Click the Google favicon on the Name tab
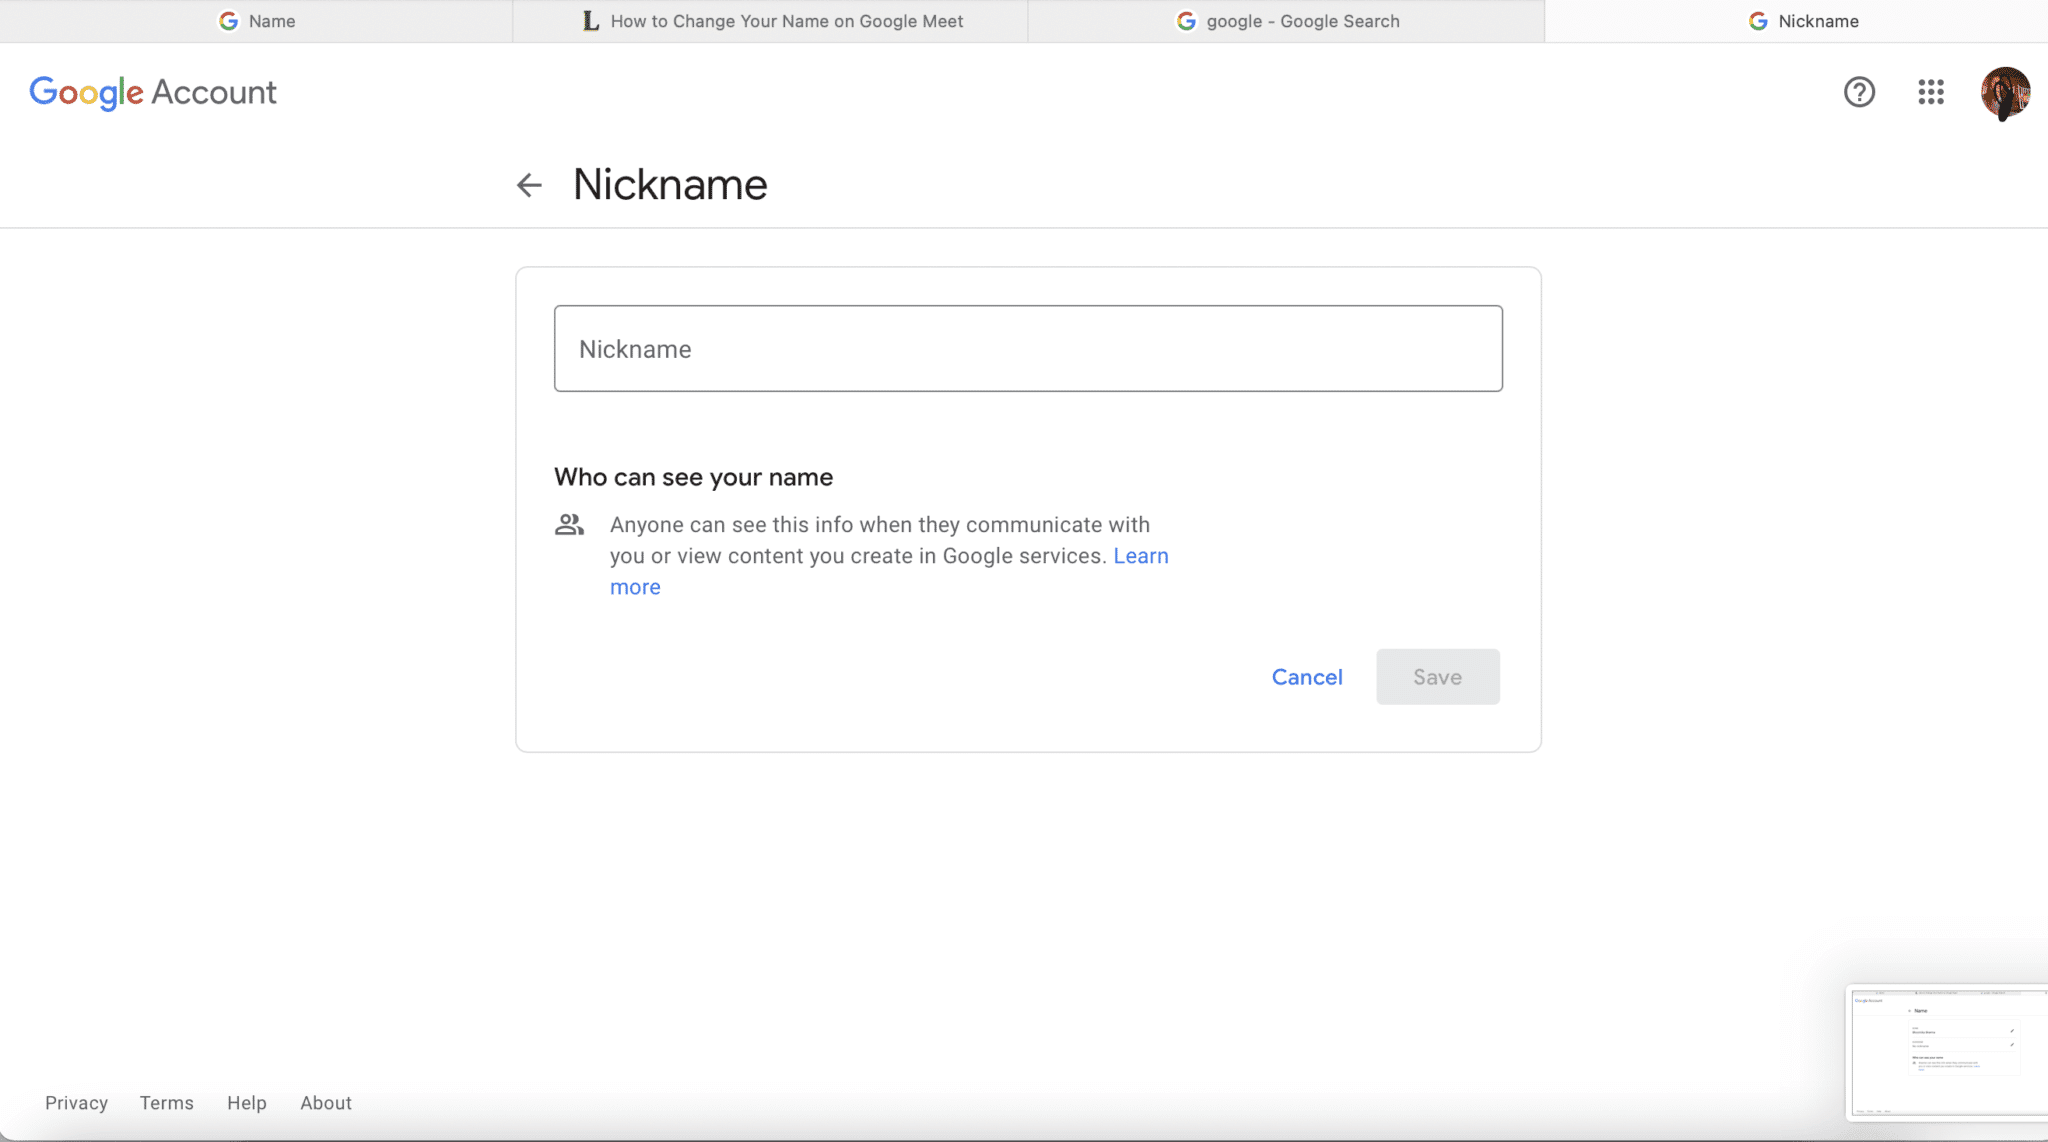The width and height of the screenshot is (2048, 1142). pos(229,21)
